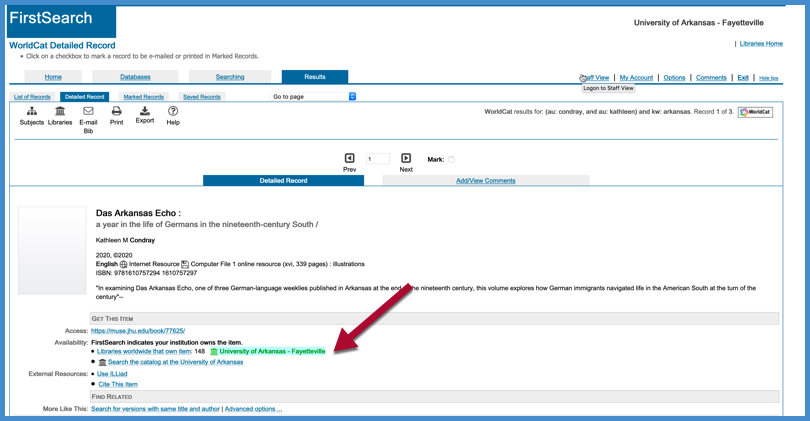810x421 pixels.
Task: Advance to next record with Next arrow
Action: 406,159
